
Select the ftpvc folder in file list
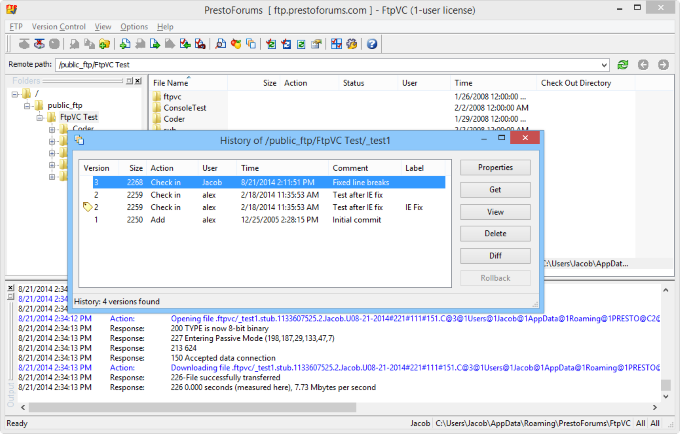tap(167, 96)
